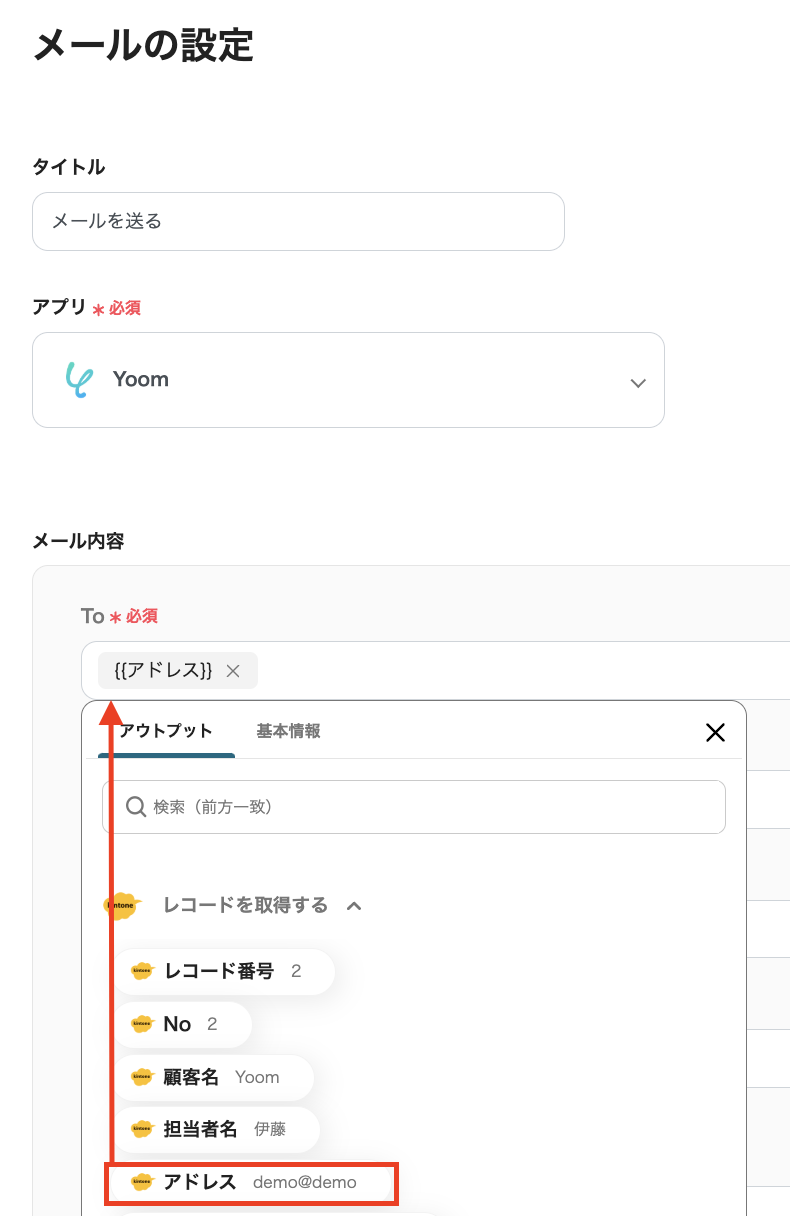790x1216 pixels.
Task: Switch to the アウトプット tab
Action: (x=166, y=731)
